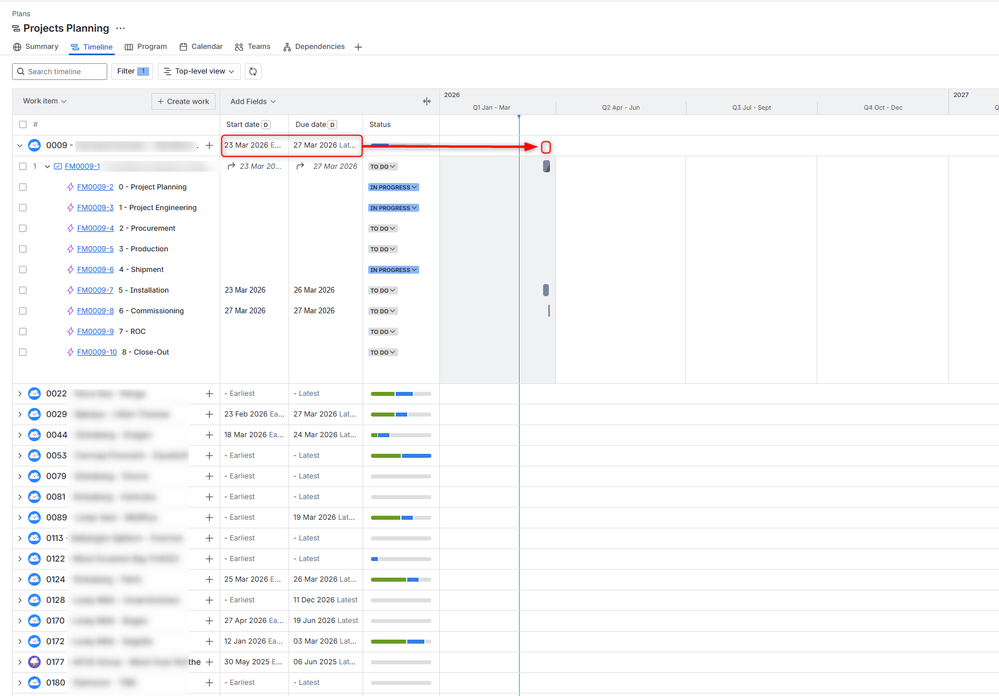Viewport: 999px width, 696px height.
Task: Click the plus icon in the 0172 row
Action: (209, 641)
